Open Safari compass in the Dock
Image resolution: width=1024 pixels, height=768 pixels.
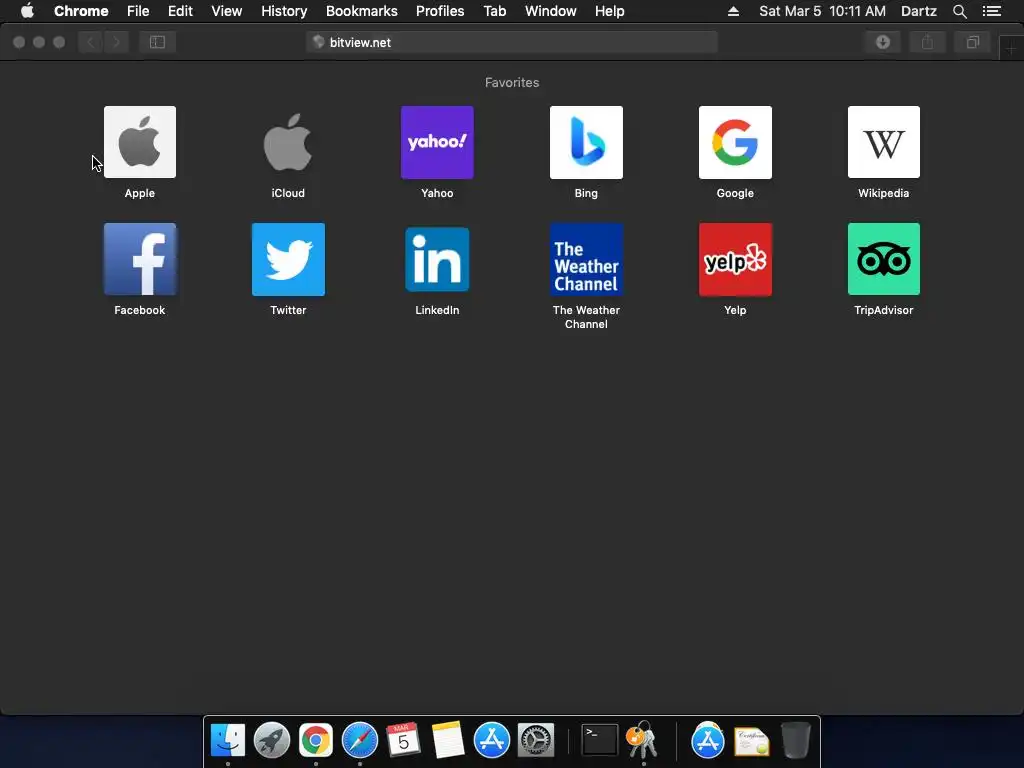(x=360, y=740)
